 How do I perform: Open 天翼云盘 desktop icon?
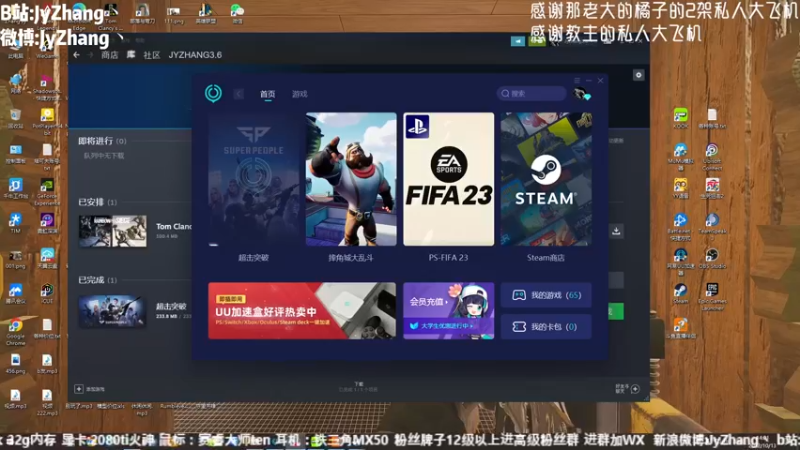(47, 258)
